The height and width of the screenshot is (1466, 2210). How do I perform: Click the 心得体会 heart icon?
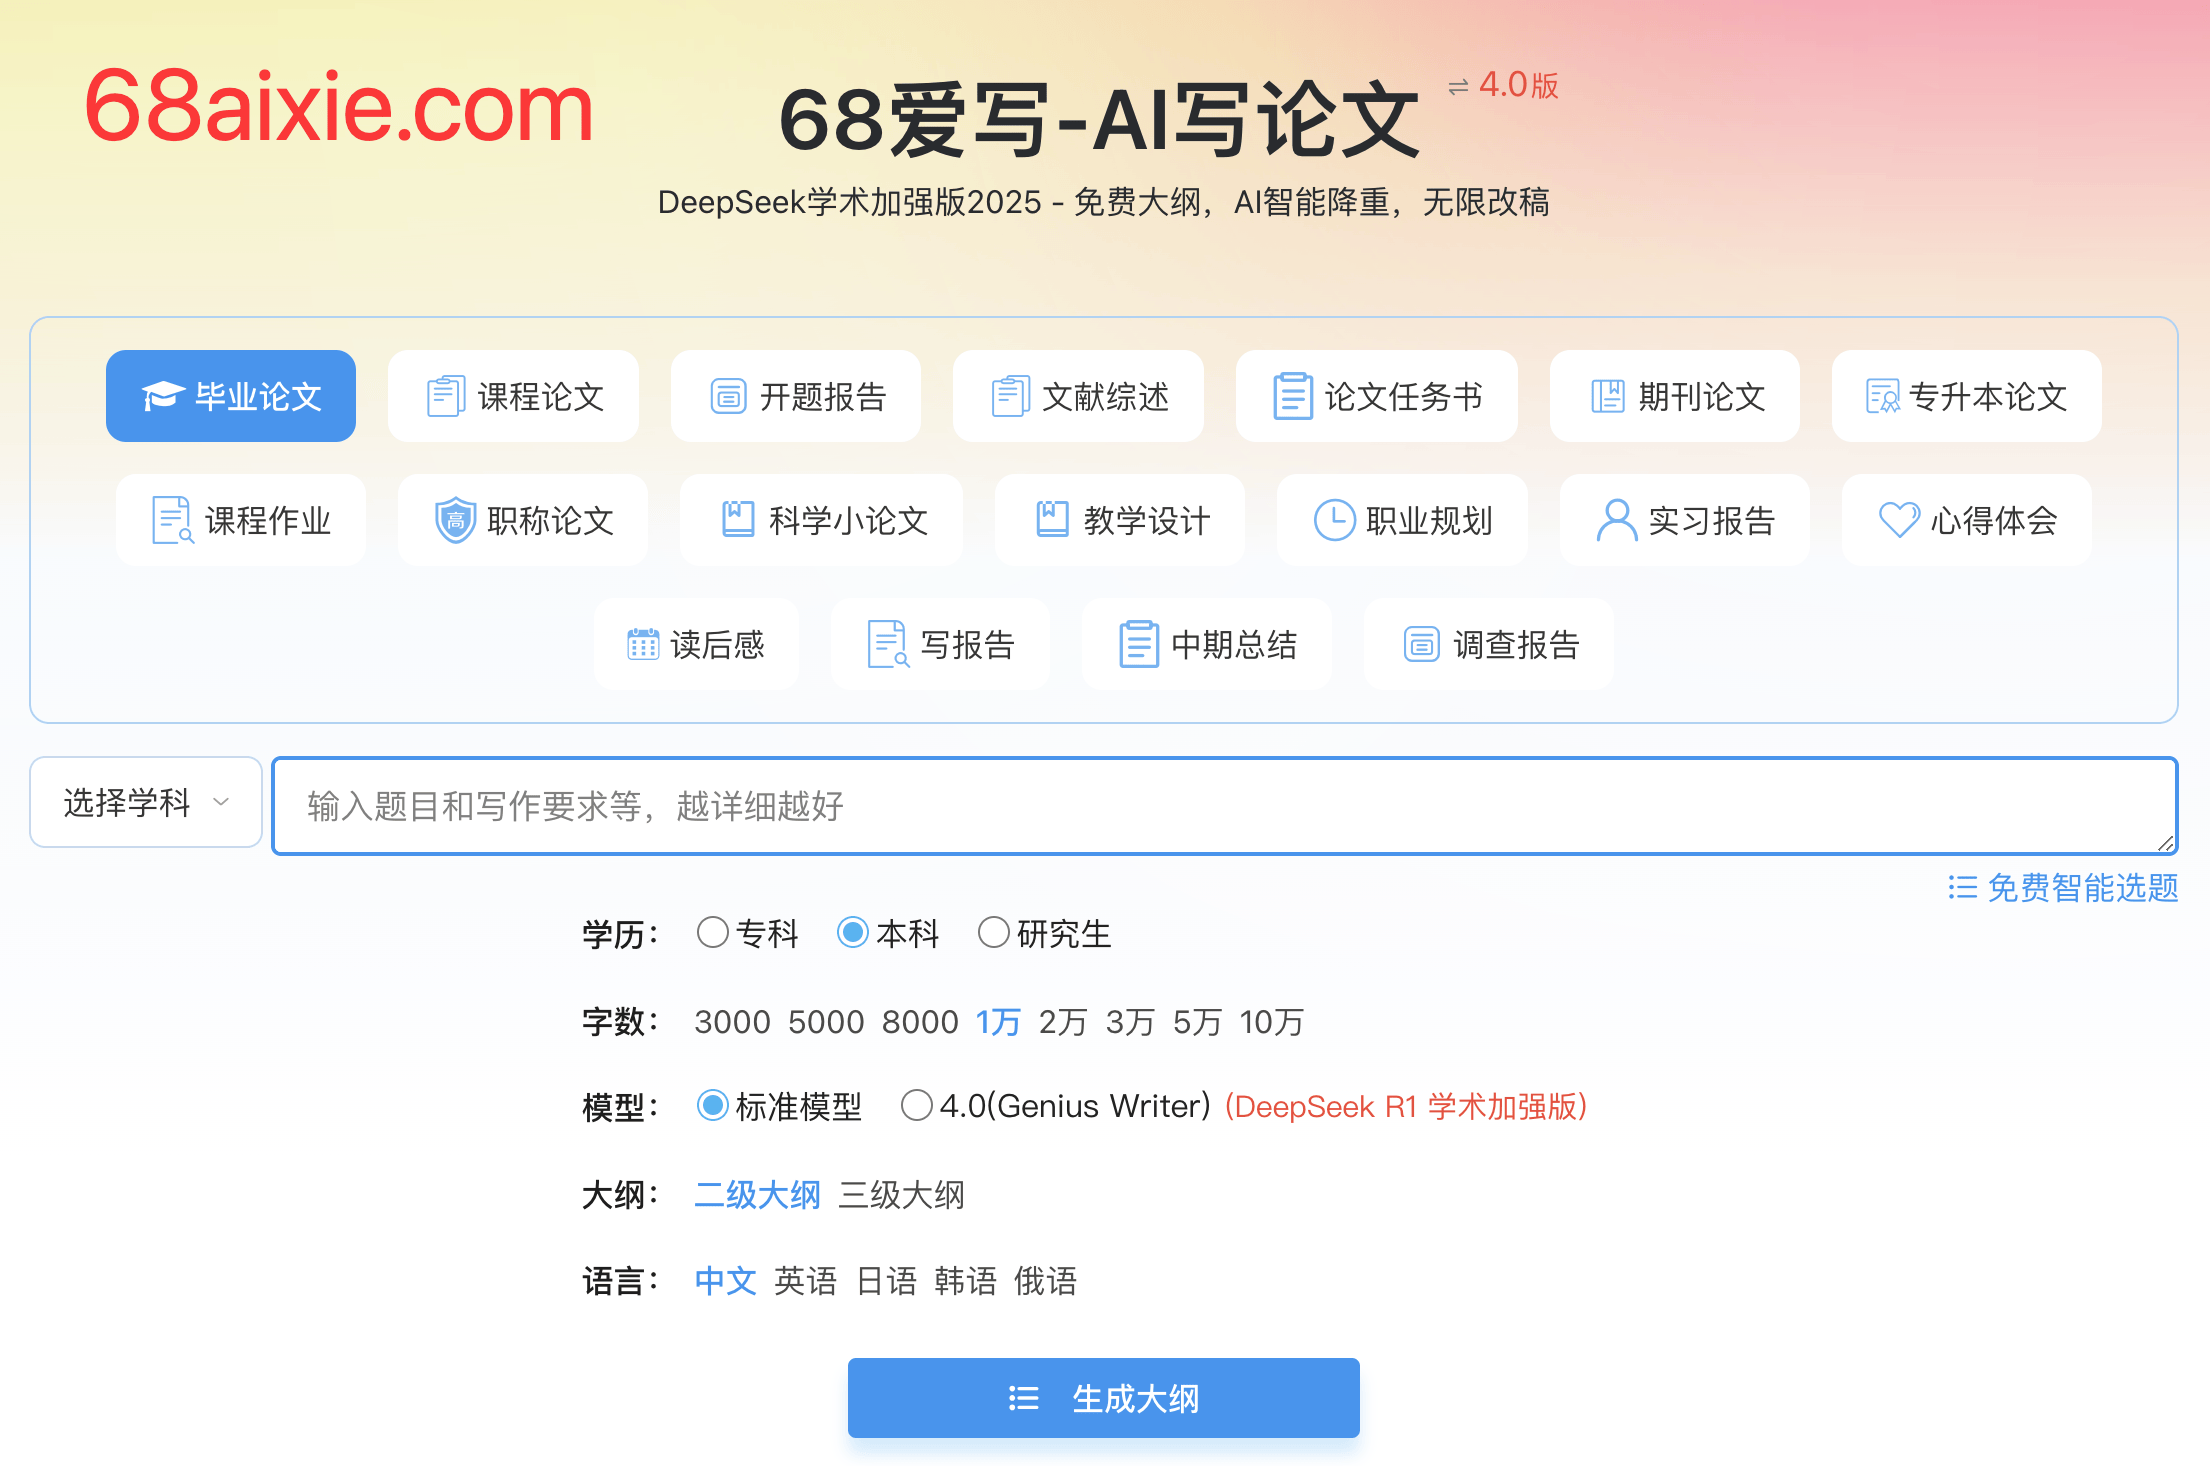1898,520
